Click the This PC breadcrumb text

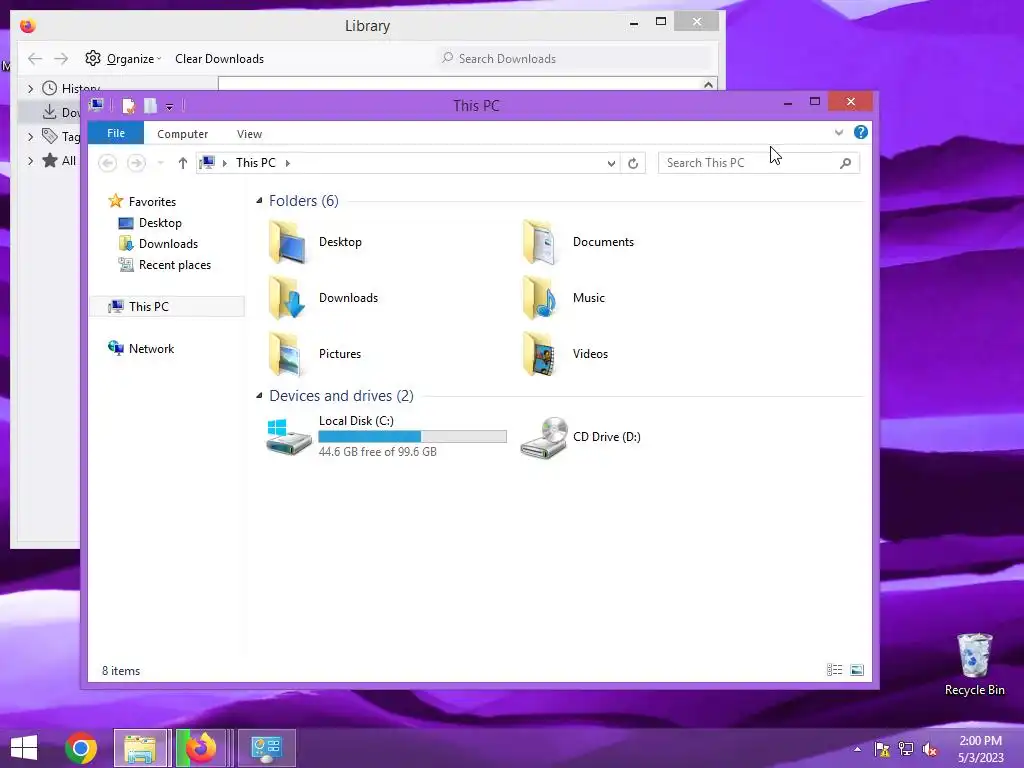[255, 163]
